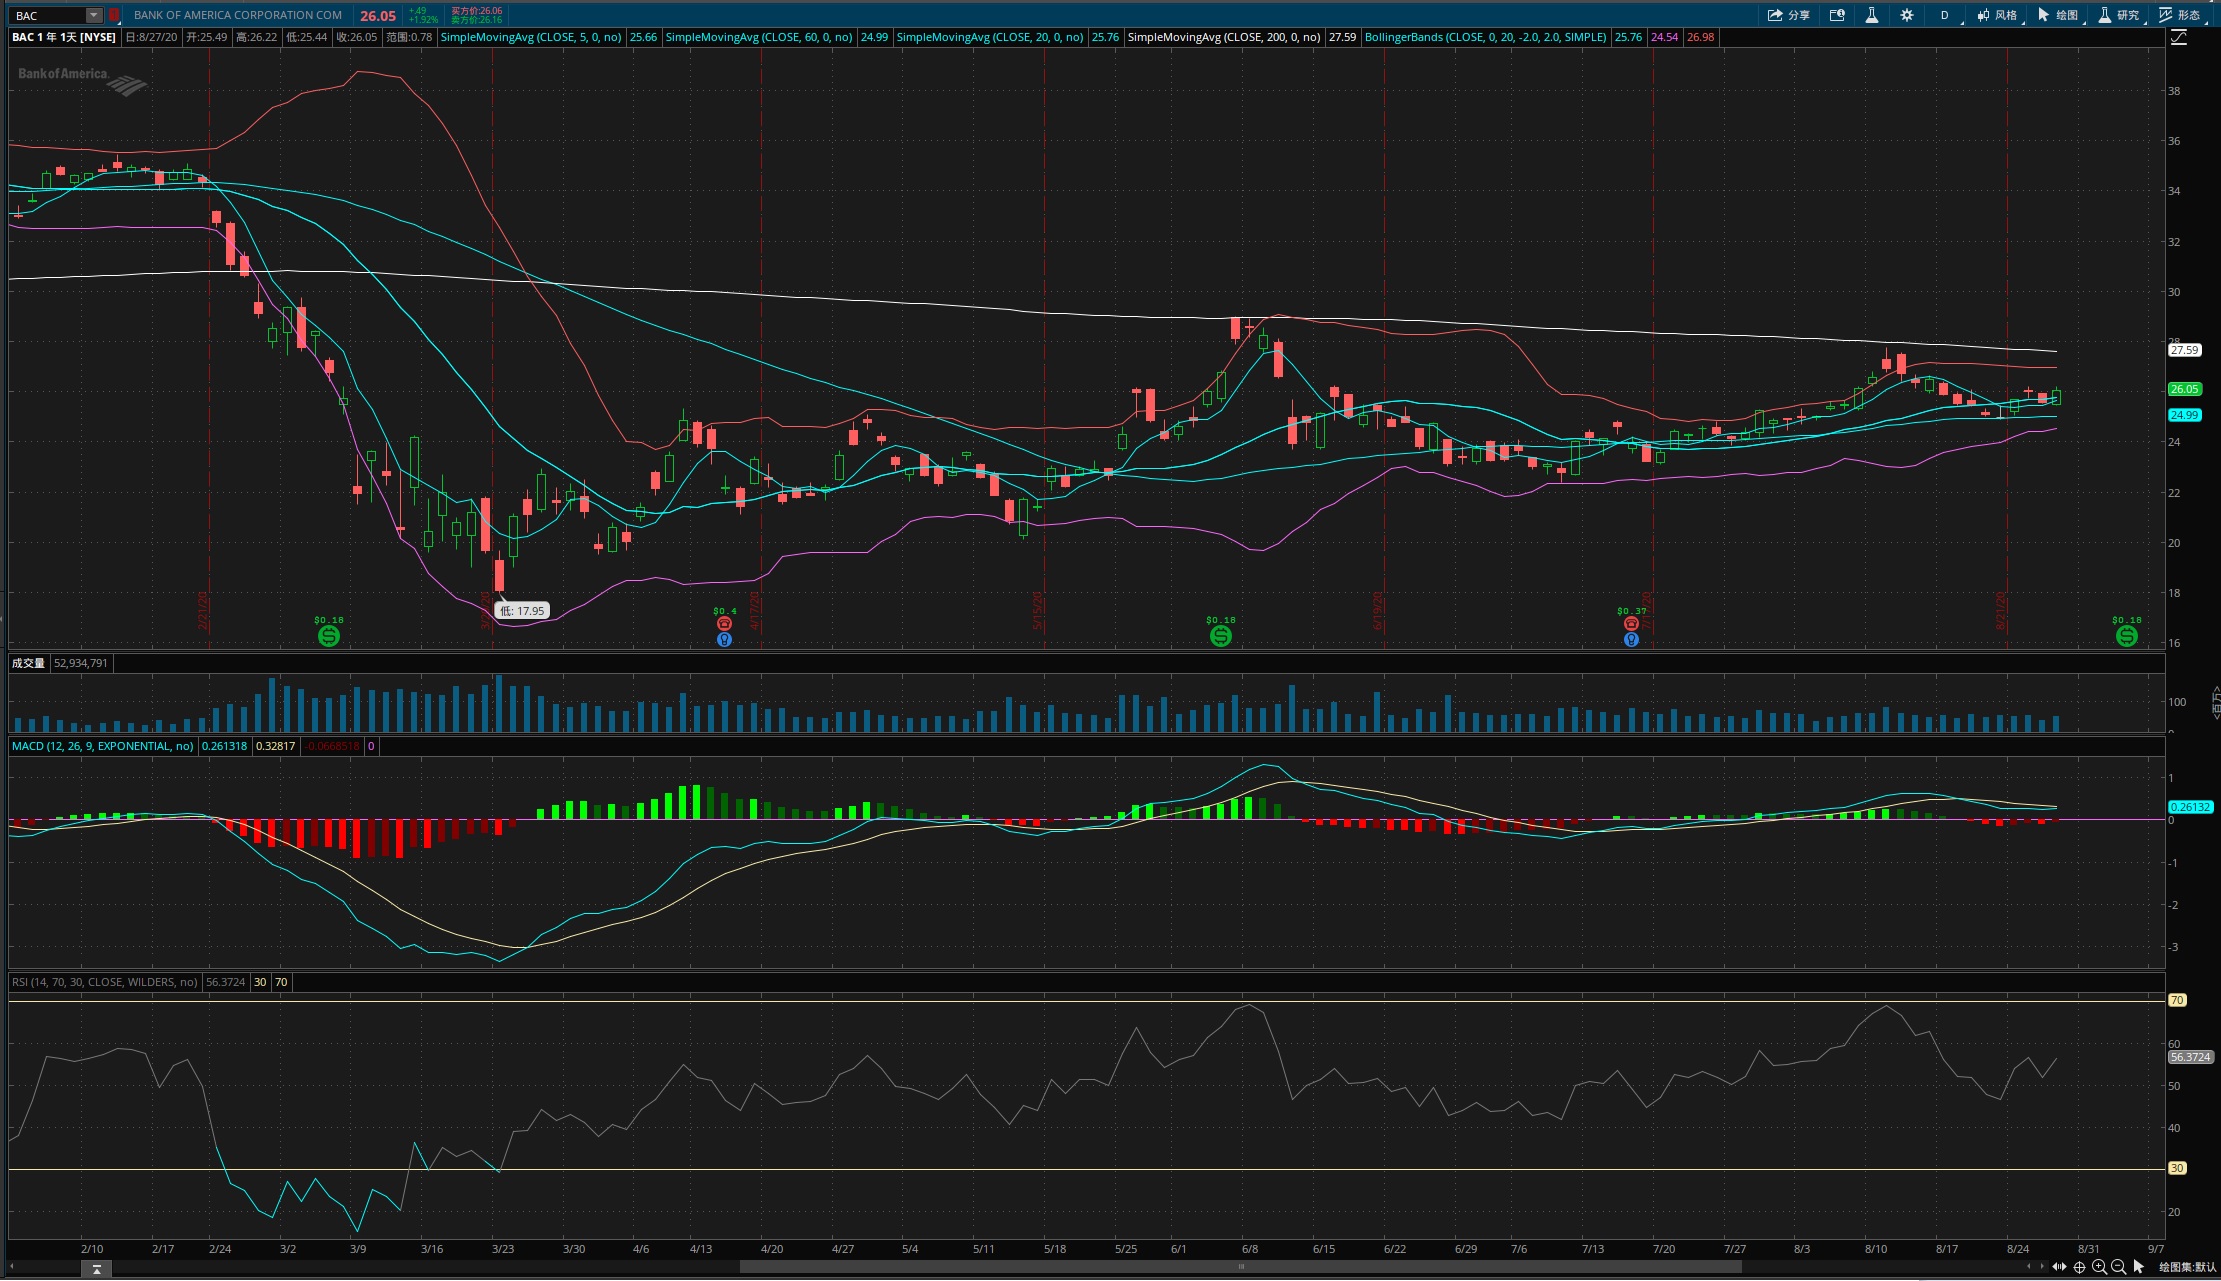Click the curve scale icon above price axis
Image resolution: width=2221 pixels, height=1281 pixels.
pos(2179,37)
